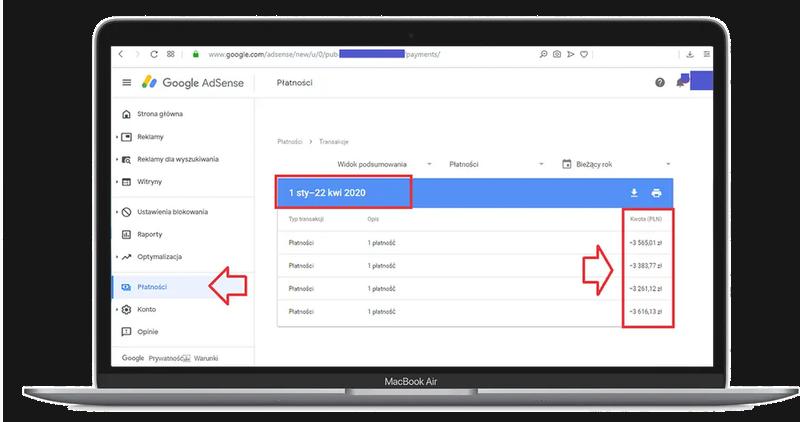Click amount −3 261,12 zł
Image resolution: width=800 pixels, height=422 pixels.
click(645, 289)
